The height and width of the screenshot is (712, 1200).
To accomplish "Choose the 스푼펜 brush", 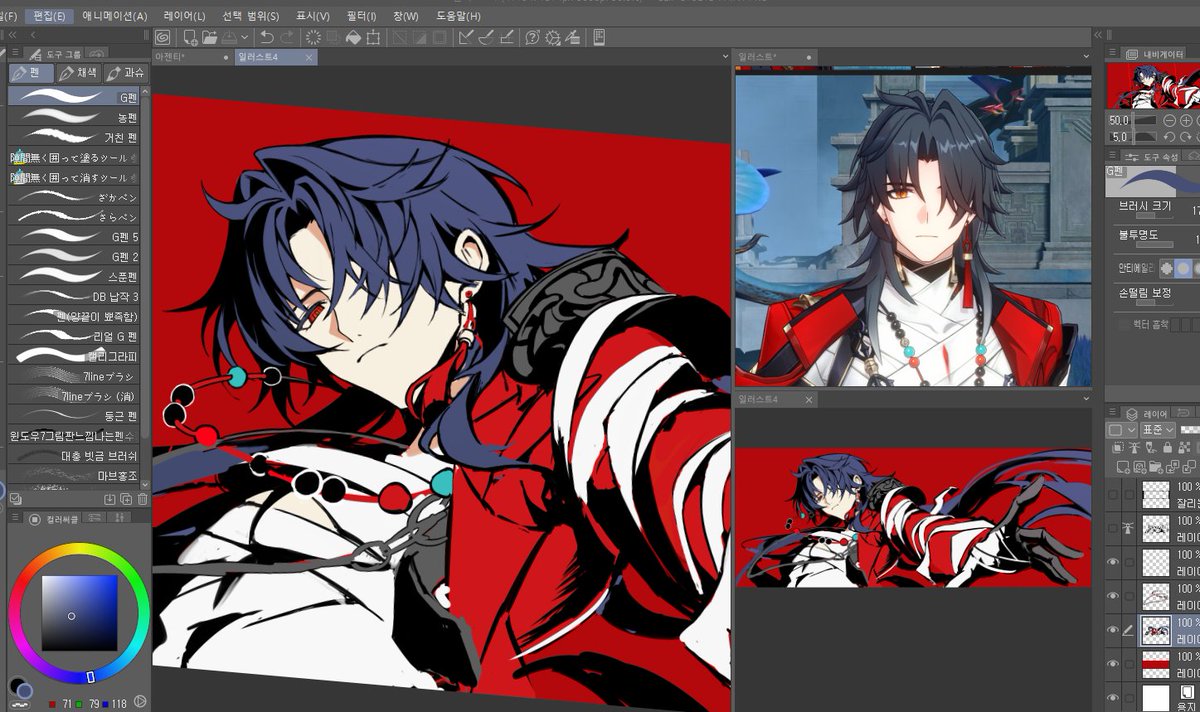I will pyautogui.click(x=73, y=276).
